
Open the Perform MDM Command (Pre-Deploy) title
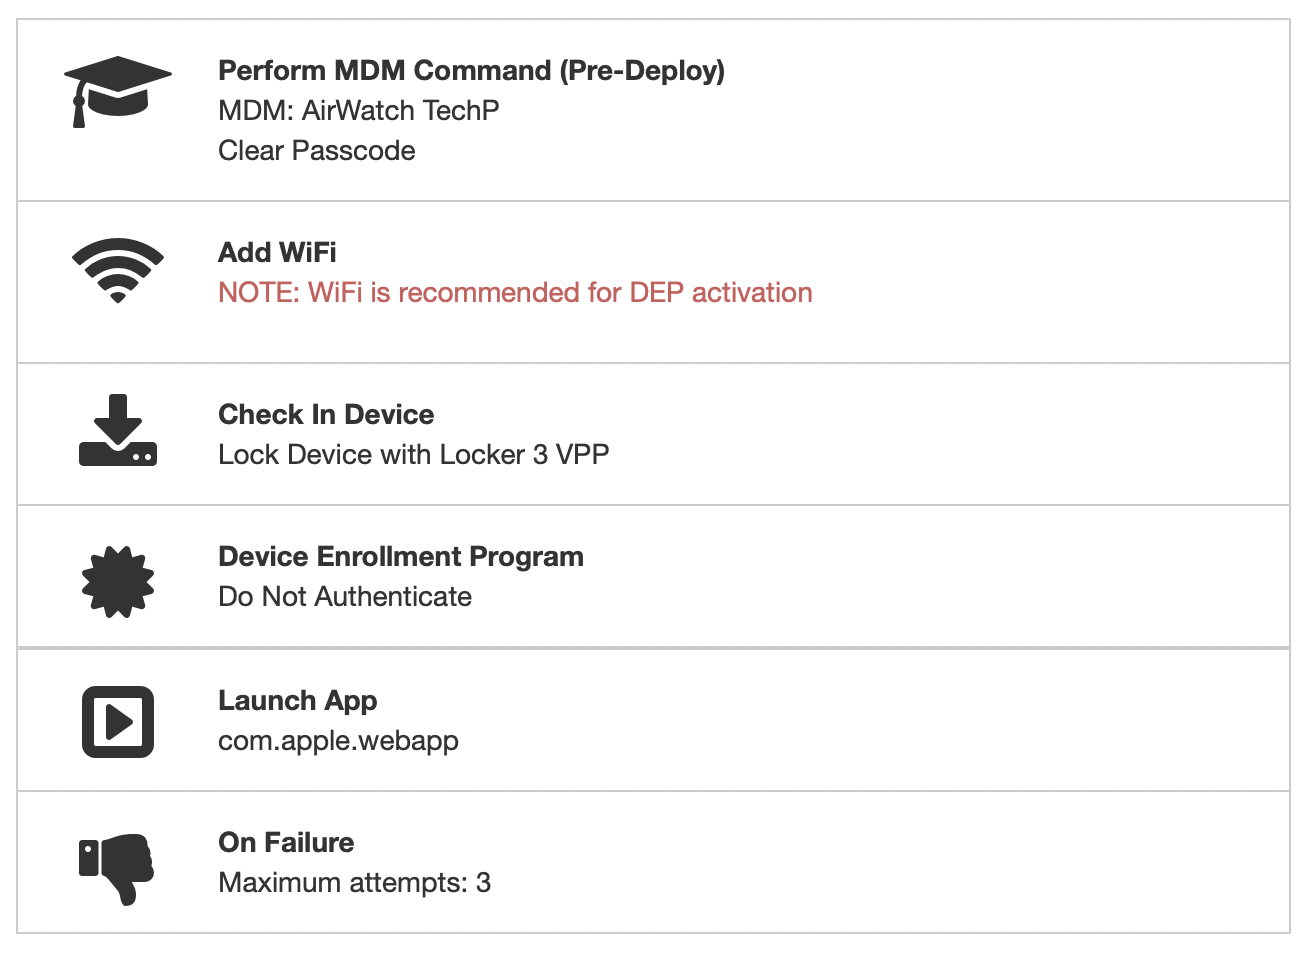point(471,71)
